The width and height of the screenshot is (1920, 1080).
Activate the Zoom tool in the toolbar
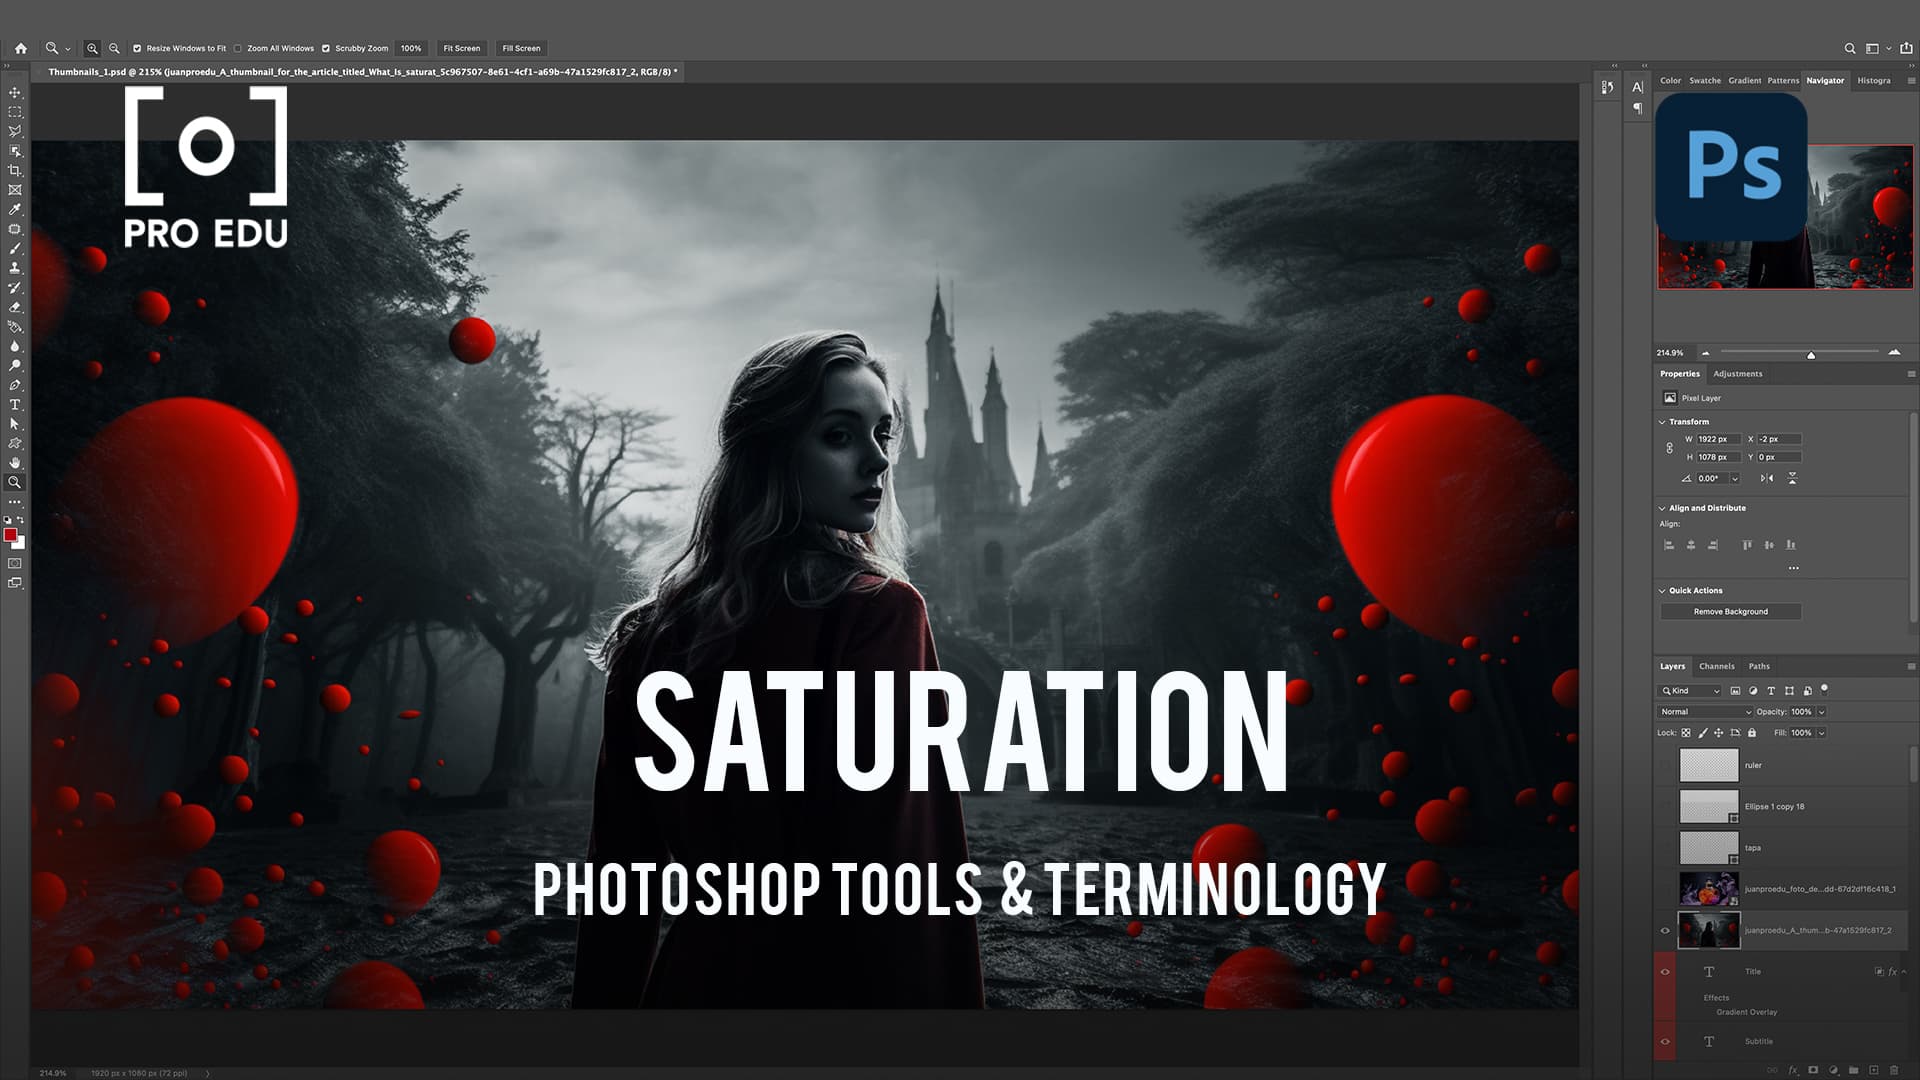[x=14, y=482]
